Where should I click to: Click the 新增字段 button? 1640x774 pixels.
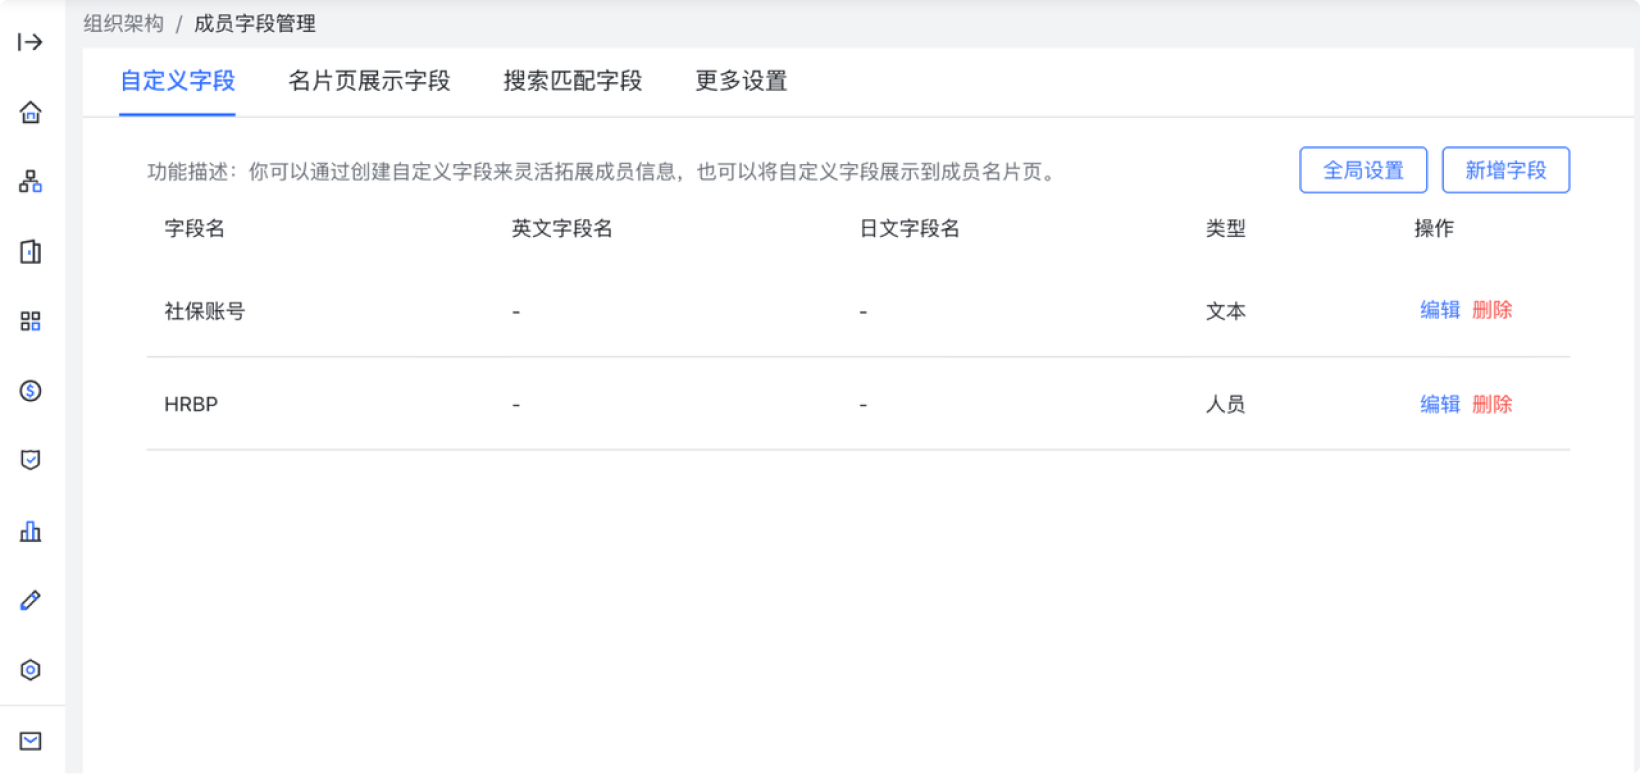[1505, 170]
